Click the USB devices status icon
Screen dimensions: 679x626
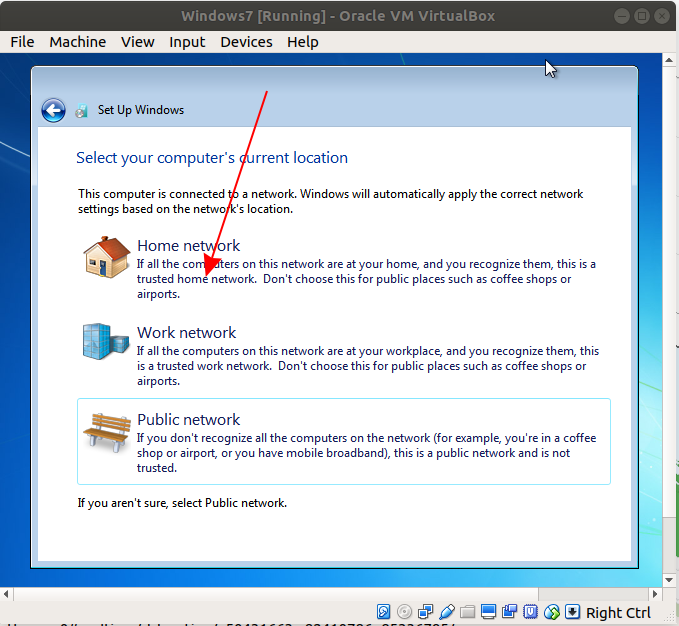pyautogui.click(x=446, y=612)
